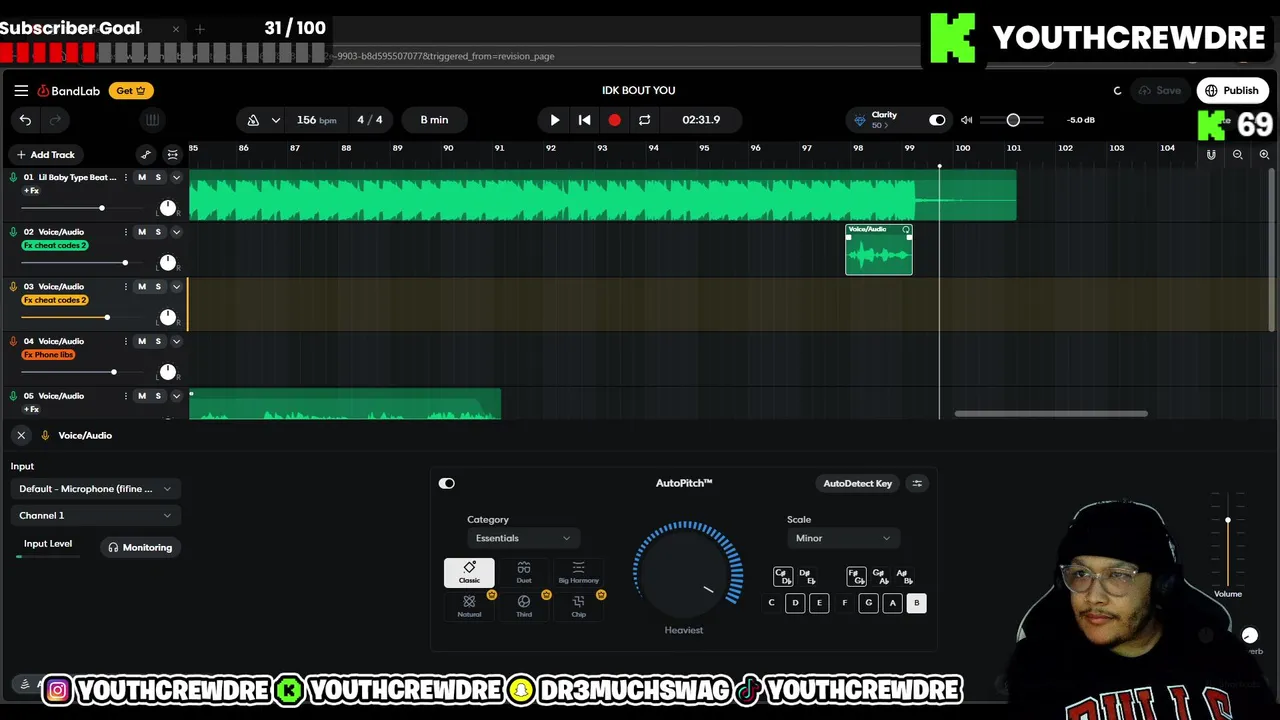Click the yellow Get membership button

[x=131, y=90]
